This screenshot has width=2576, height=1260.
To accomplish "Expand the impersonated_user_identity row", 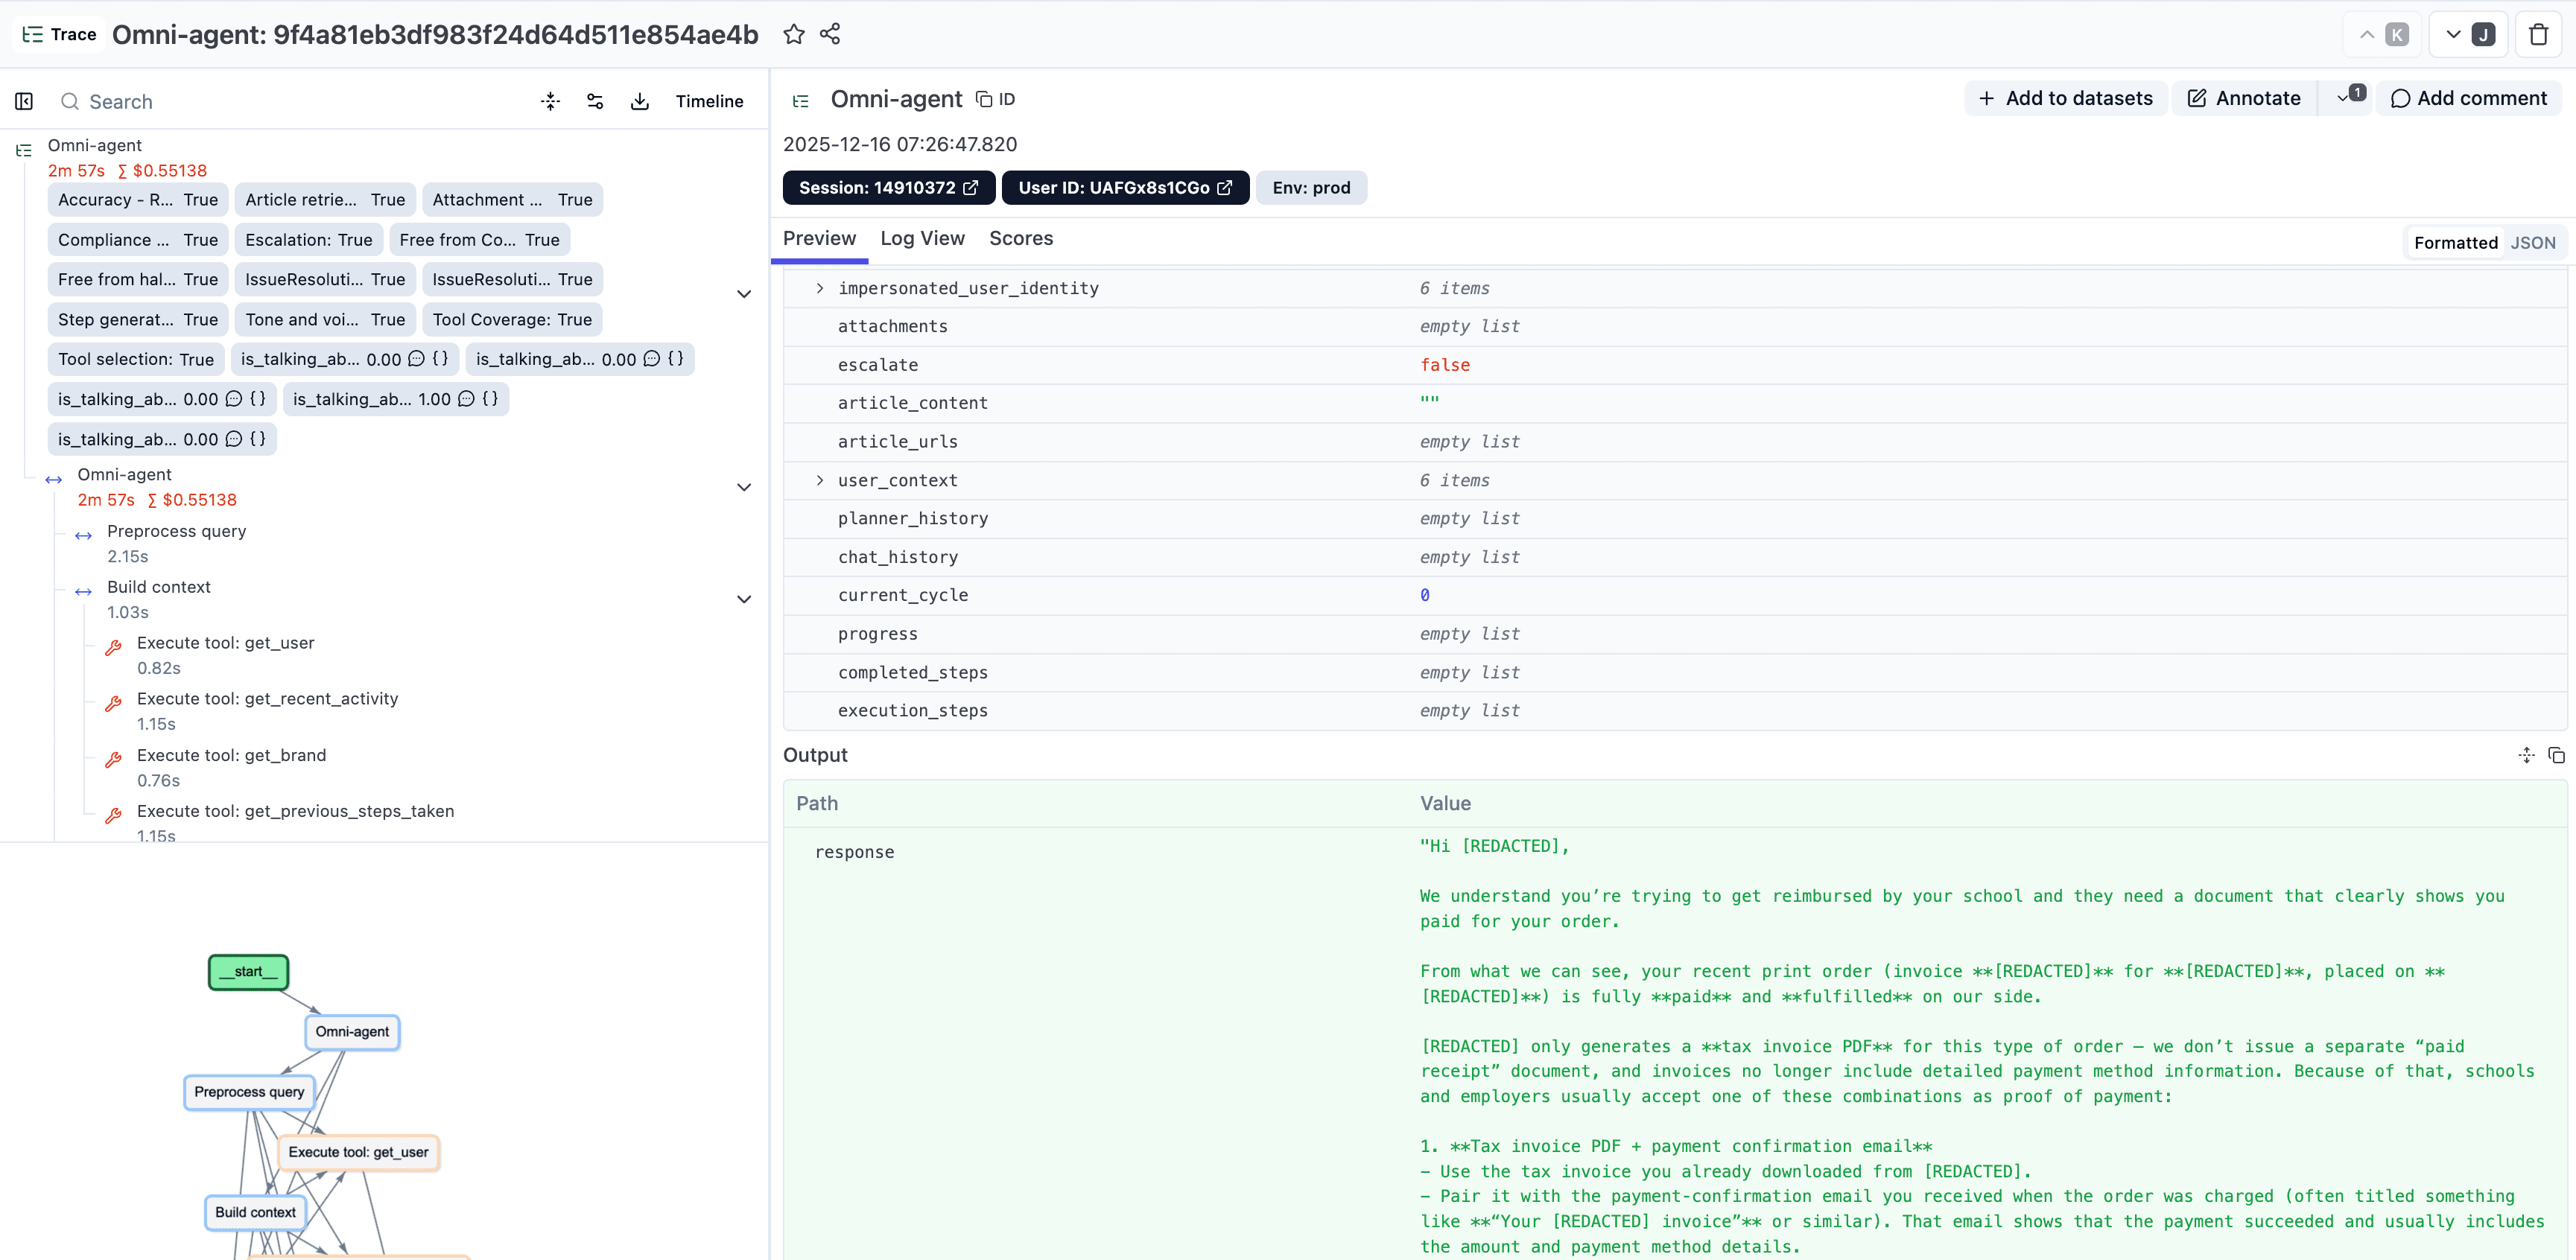I will 820,288.
